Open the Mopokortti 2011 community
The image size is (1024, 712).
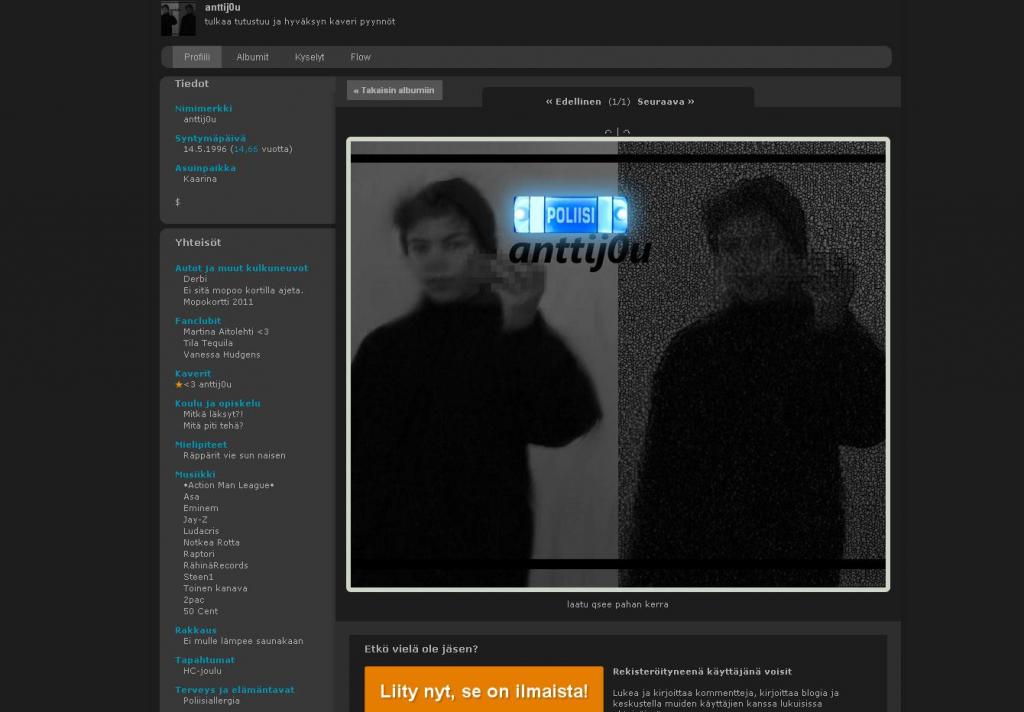[x=218, y=302]
